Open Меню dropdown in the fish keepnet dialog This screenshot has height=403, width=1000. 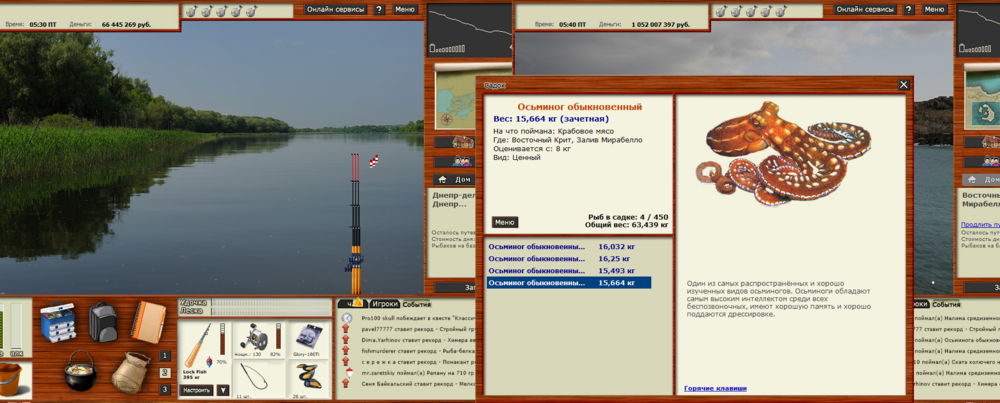pos(505,222)
